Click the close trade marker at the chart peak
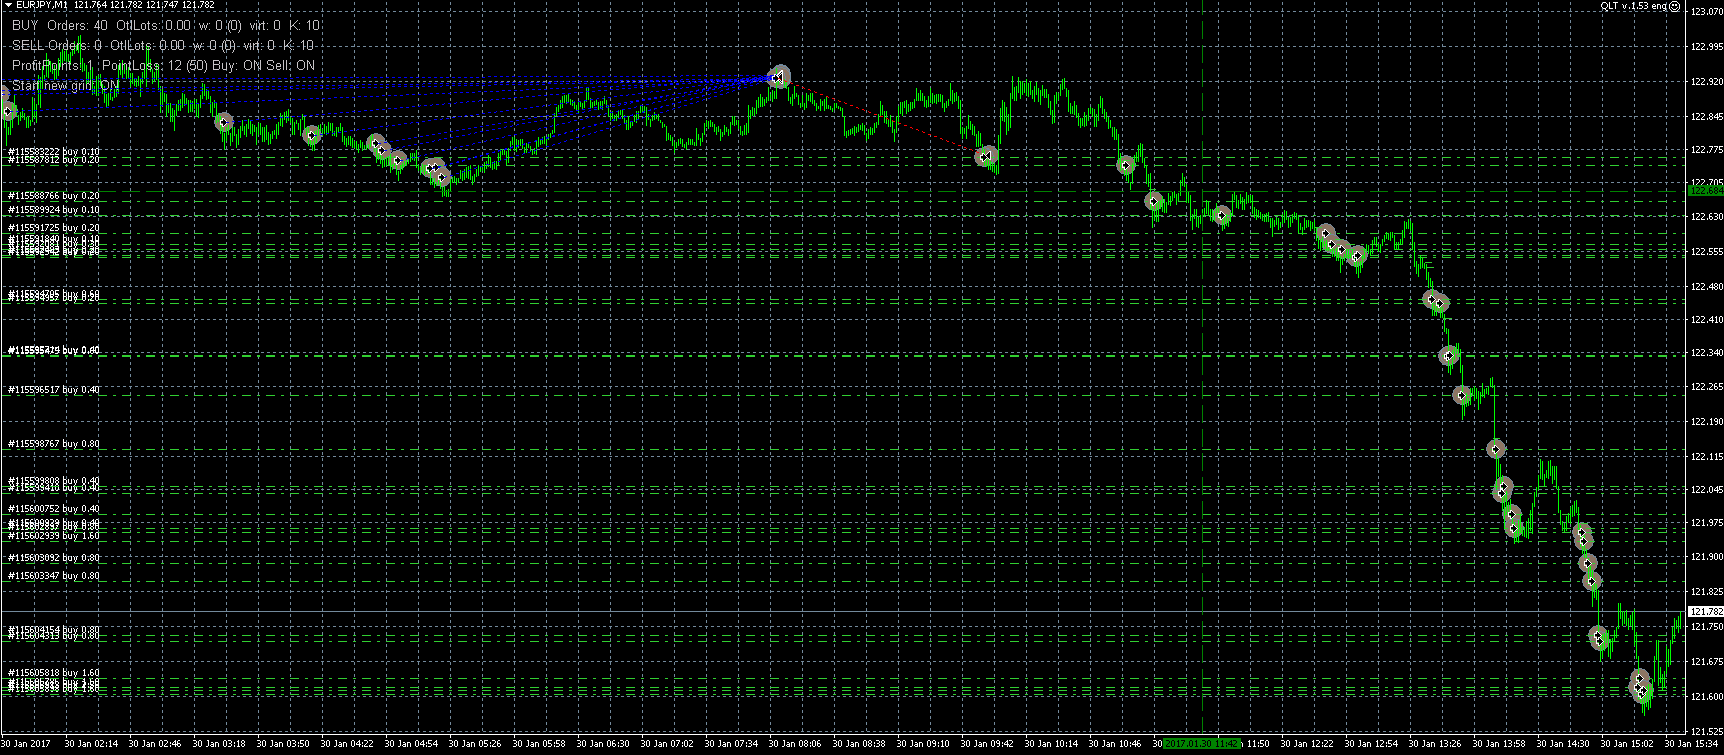The width and height of the screenshot is (1724, 755). [780, 76]
